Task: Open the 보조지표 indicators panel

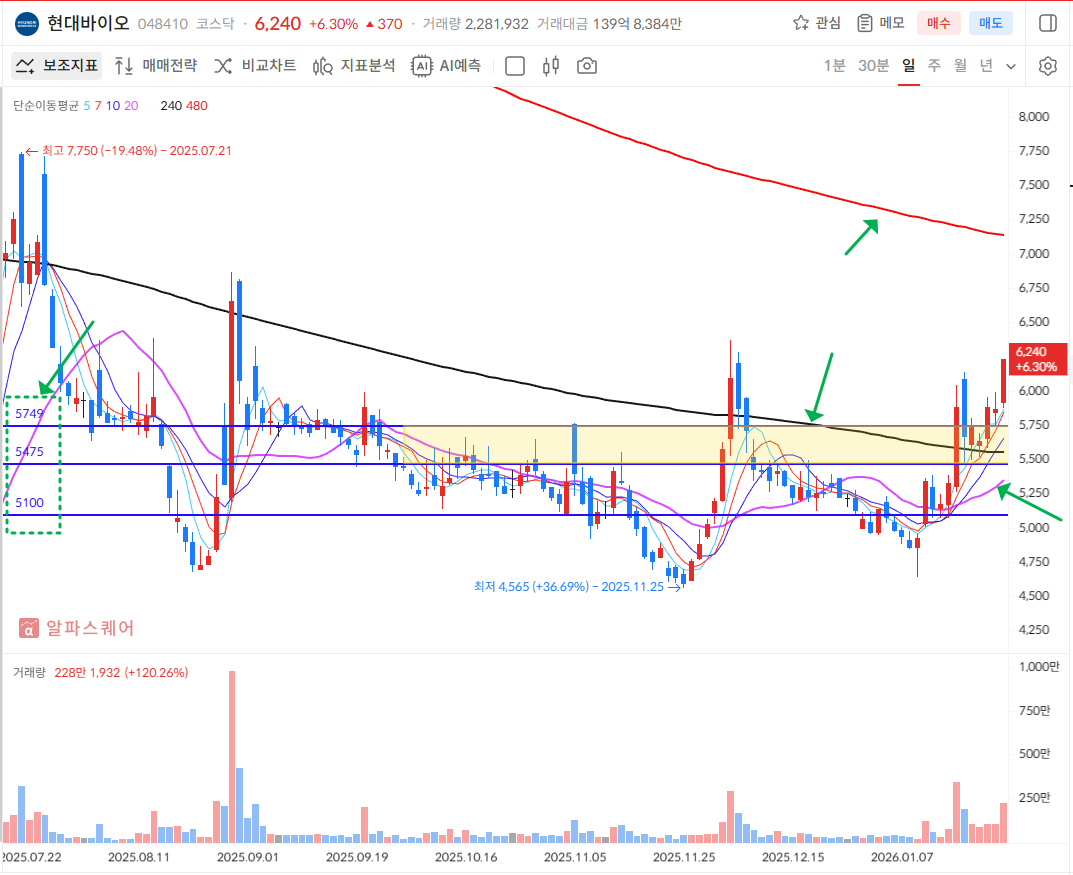Action: [57, 66]
